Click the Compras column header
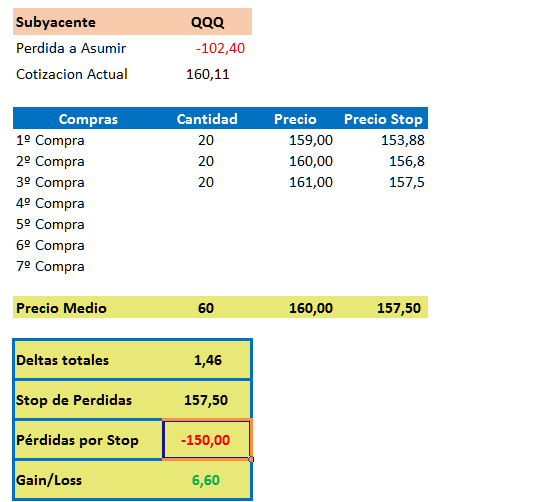This screenshot has height=502, width=543. pyautogui.click(x=88, y=119)
